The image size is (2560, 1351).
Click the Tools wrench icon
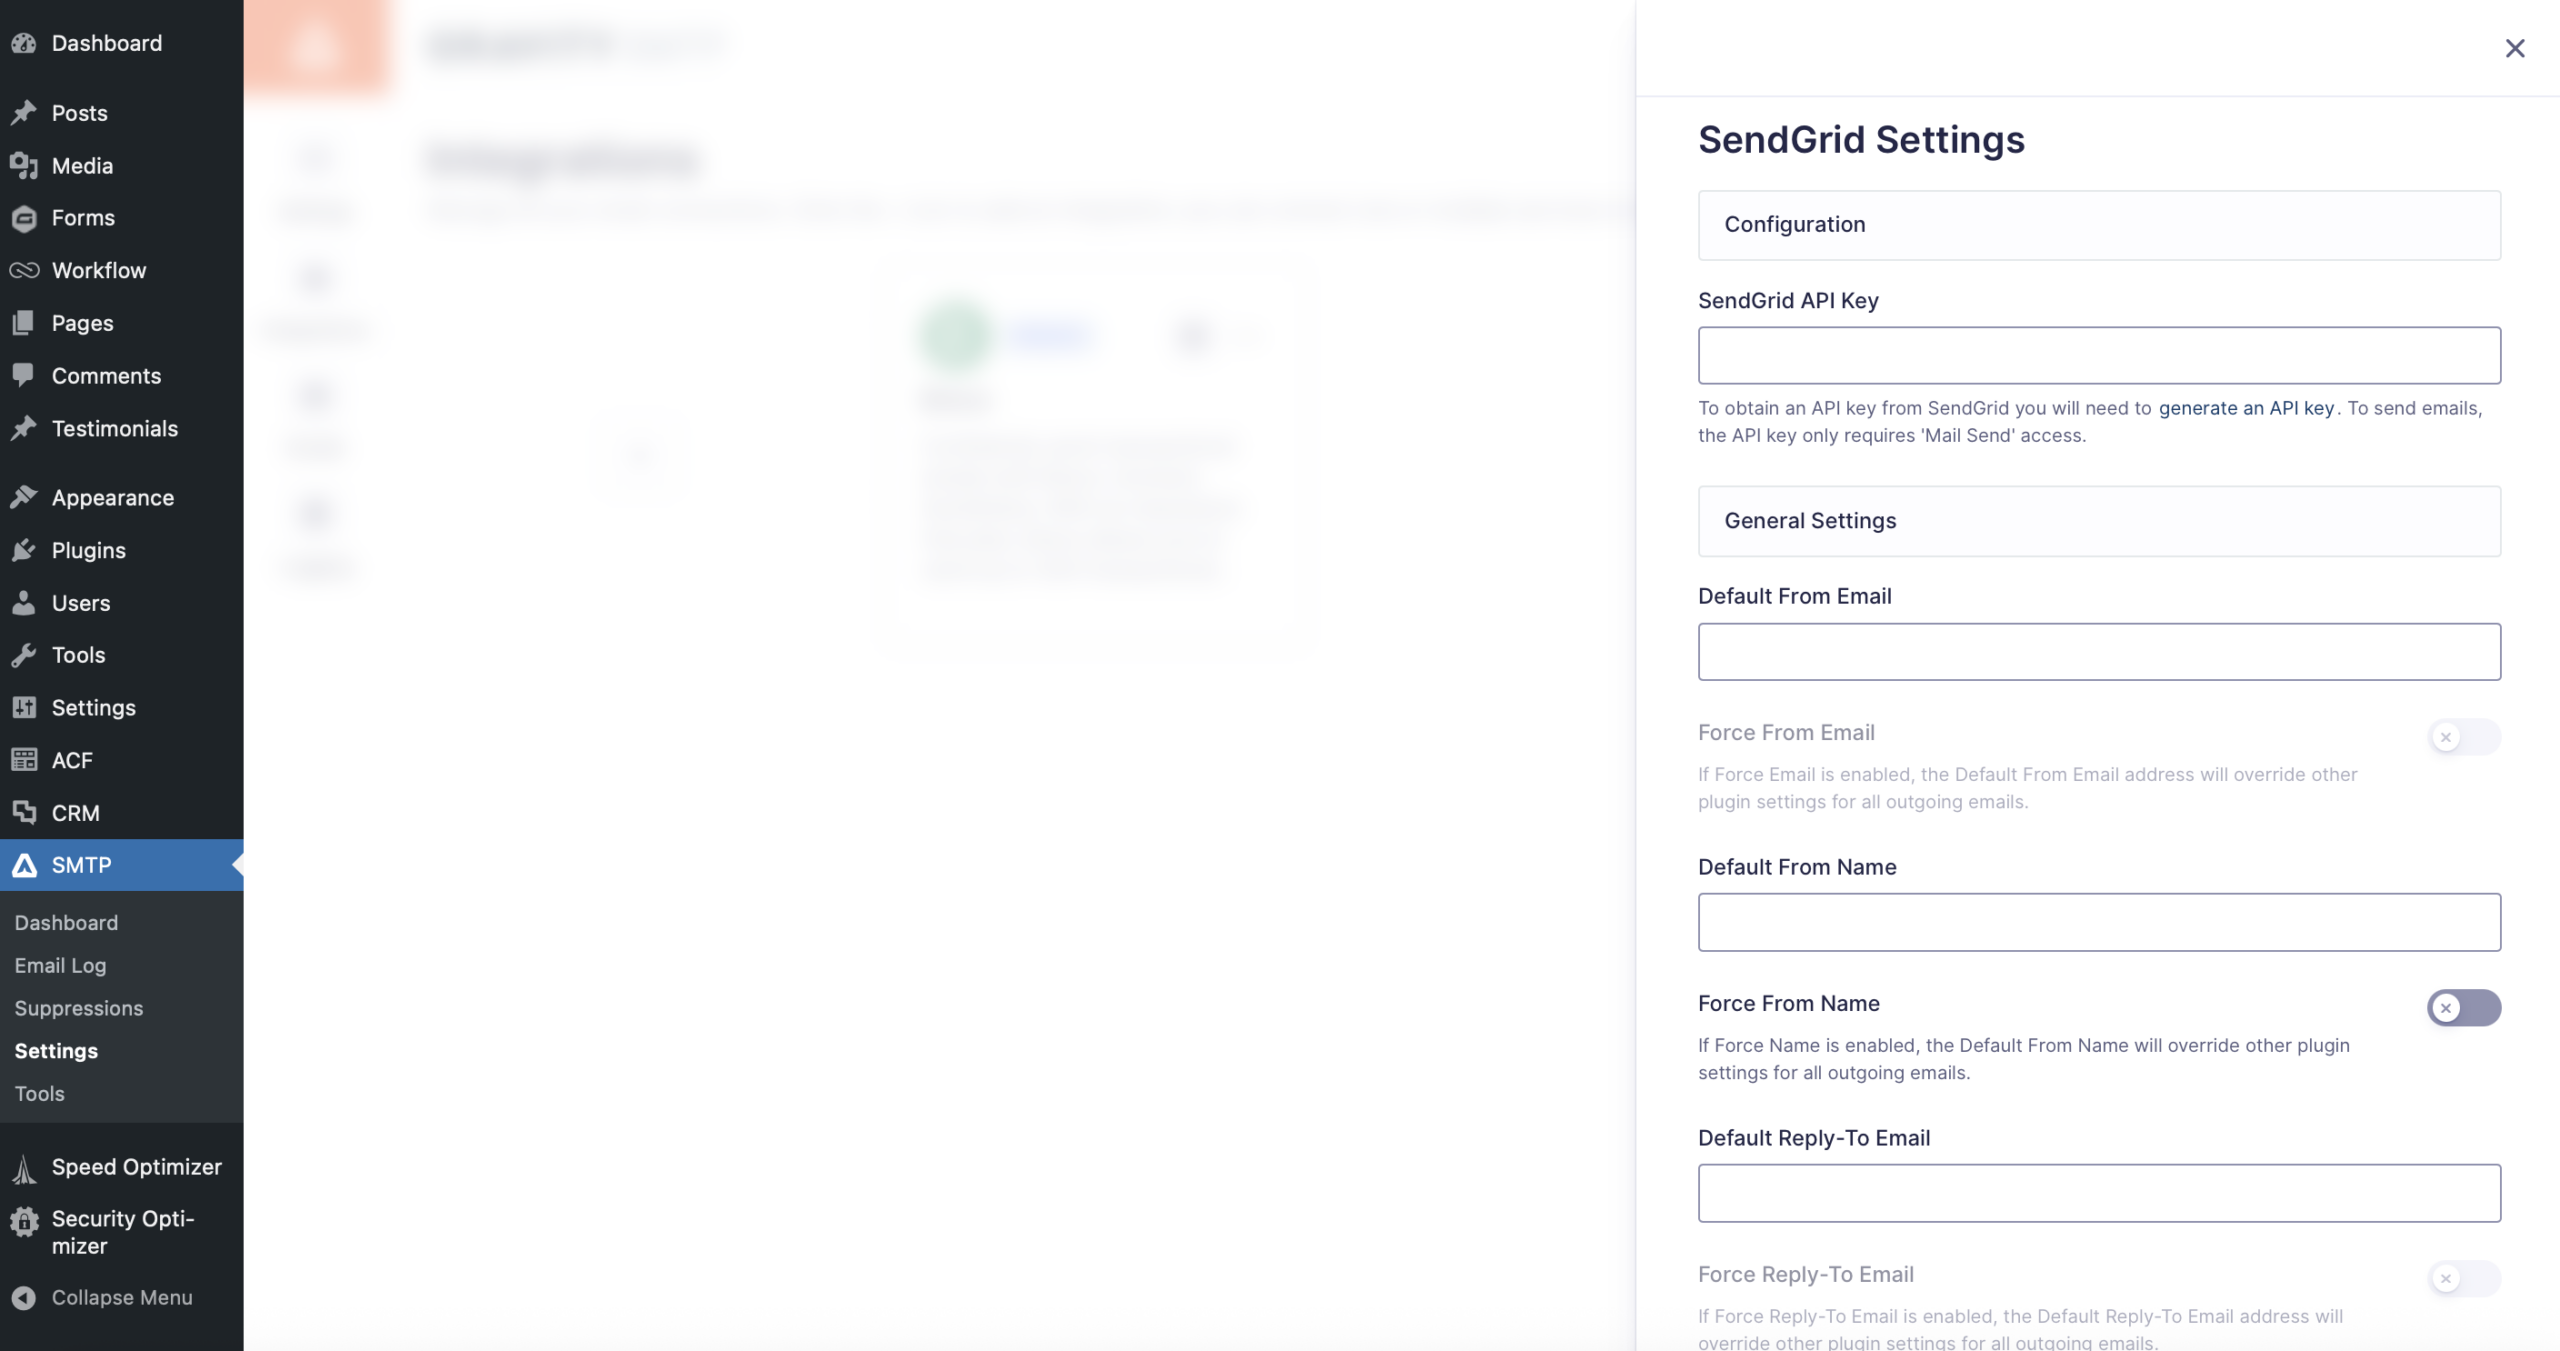pyautogui.click(x=24, y=655)
